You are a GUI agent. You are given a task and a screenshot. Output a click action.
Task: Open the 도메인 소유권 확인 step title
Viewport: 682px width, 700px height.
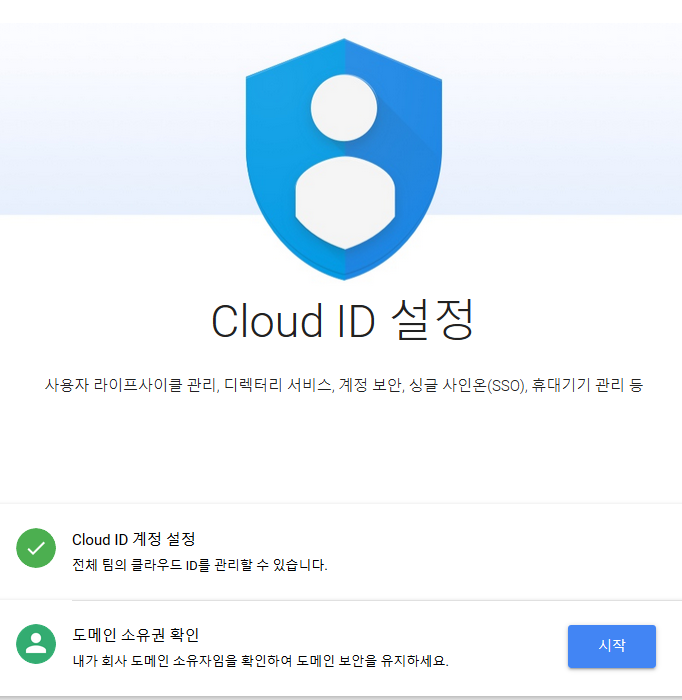[135, 634]
